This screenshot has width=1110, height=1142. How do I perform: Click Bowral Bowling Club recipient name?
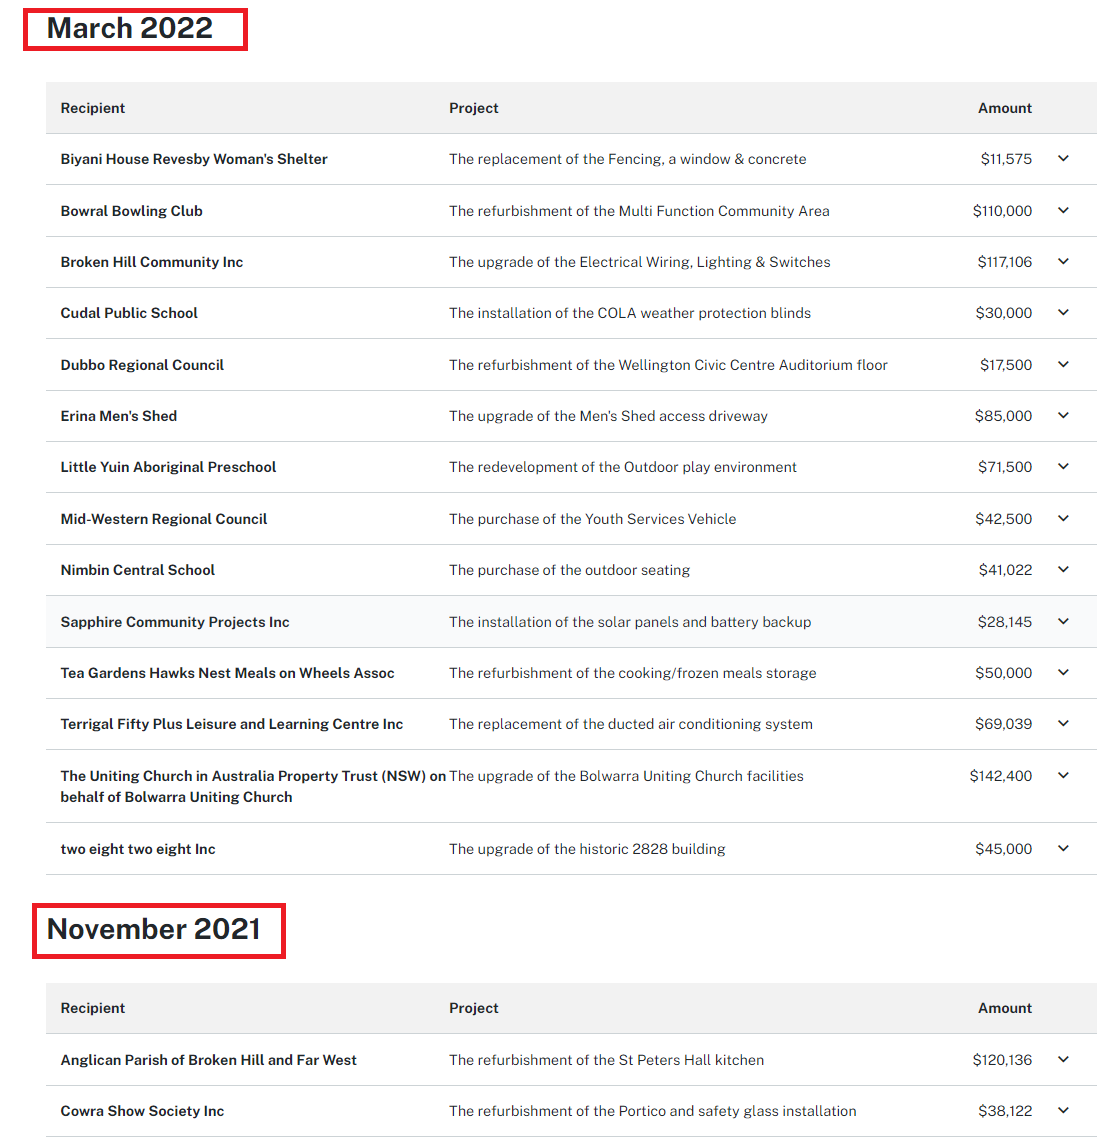(131, 210)
